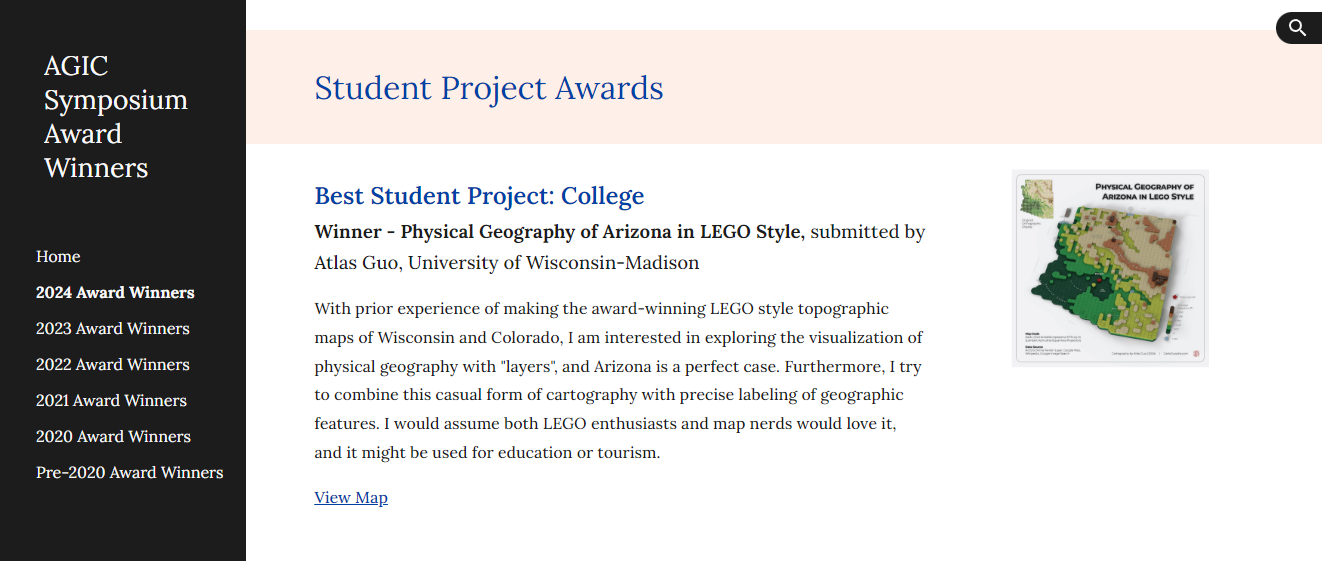Navigate to 2022 Award Winners
This screenshot has width=1322, height=561.
click(x=112, y=365)
